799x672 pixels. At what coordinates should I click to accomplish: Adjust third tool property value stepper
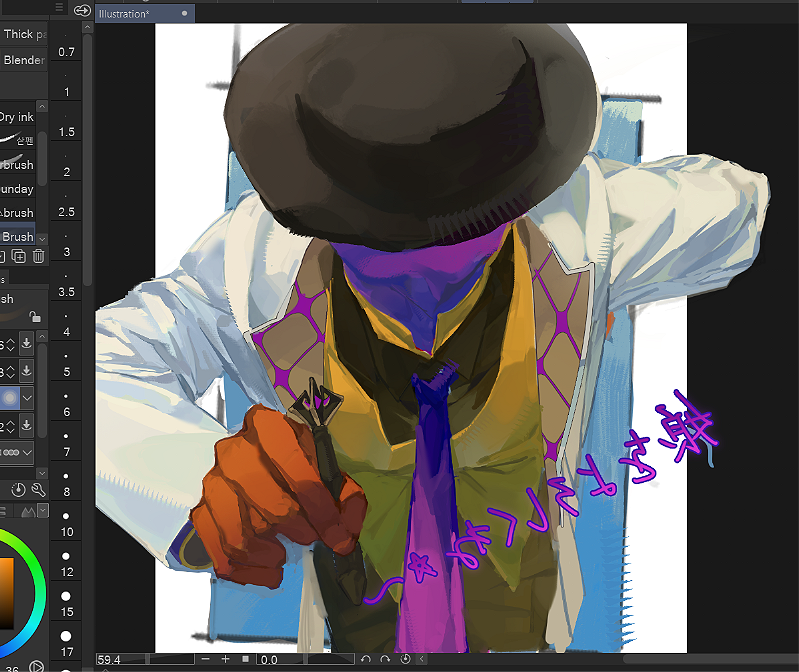tap(10, 426)
